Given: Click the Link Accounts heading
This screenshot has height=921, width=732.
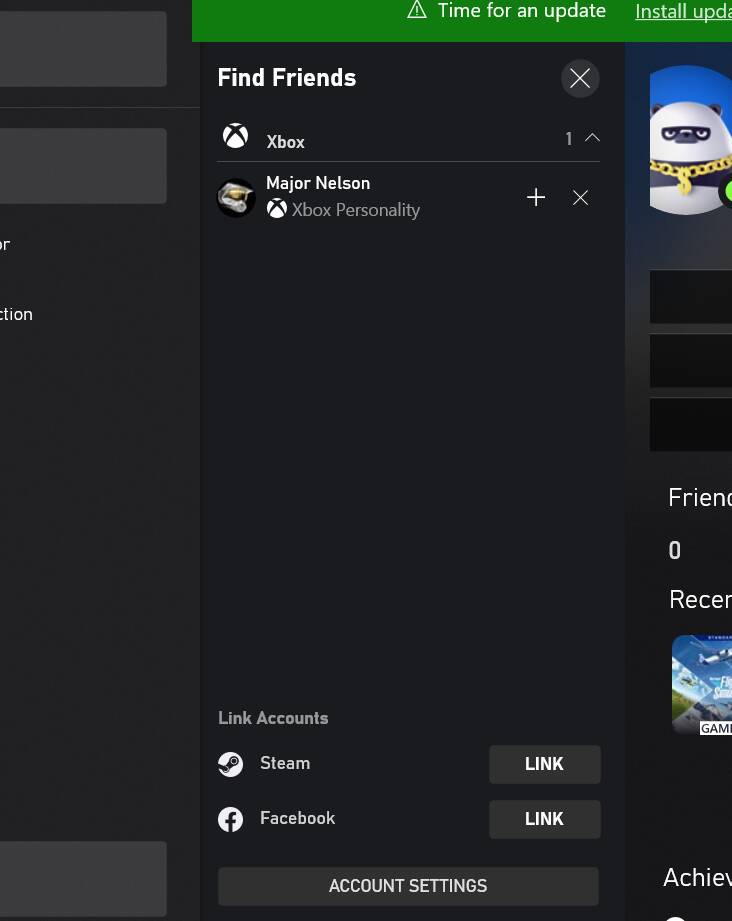Looking at the screenshot, I should coord(273,718).
